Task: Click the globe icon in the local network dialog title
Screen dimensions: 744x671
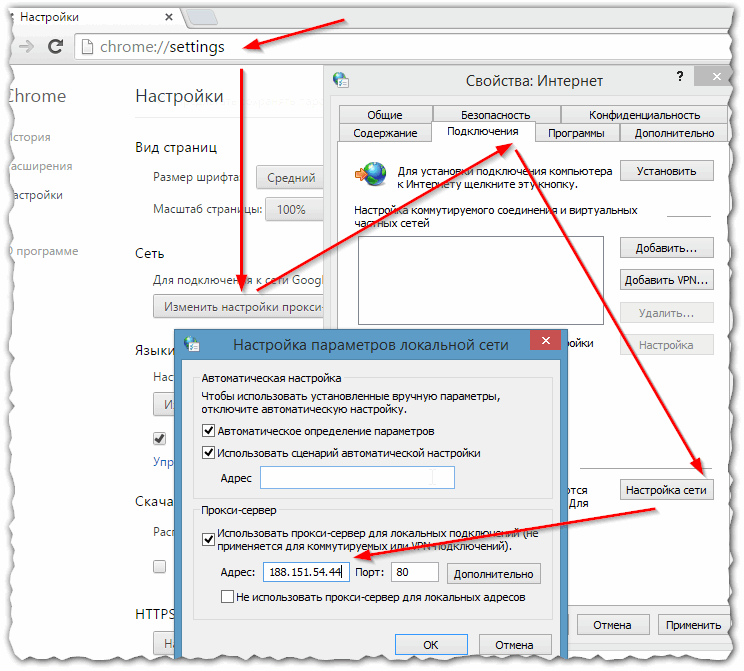Action: coord(192,344)
